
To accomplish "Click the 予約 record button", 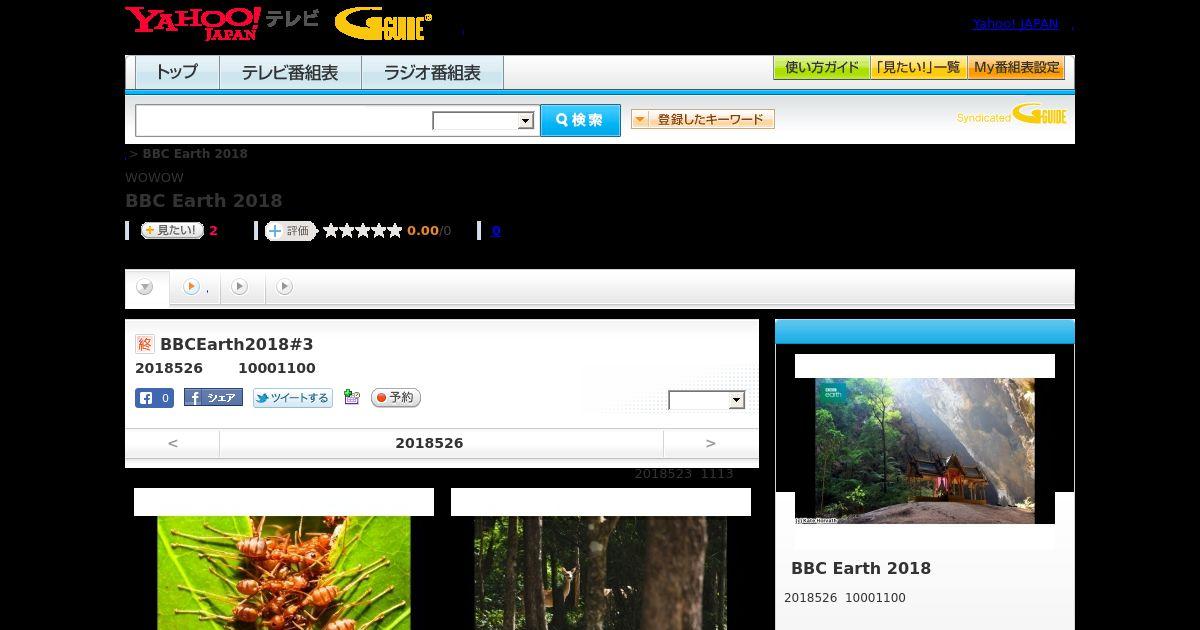I will [x=396, y=398].
